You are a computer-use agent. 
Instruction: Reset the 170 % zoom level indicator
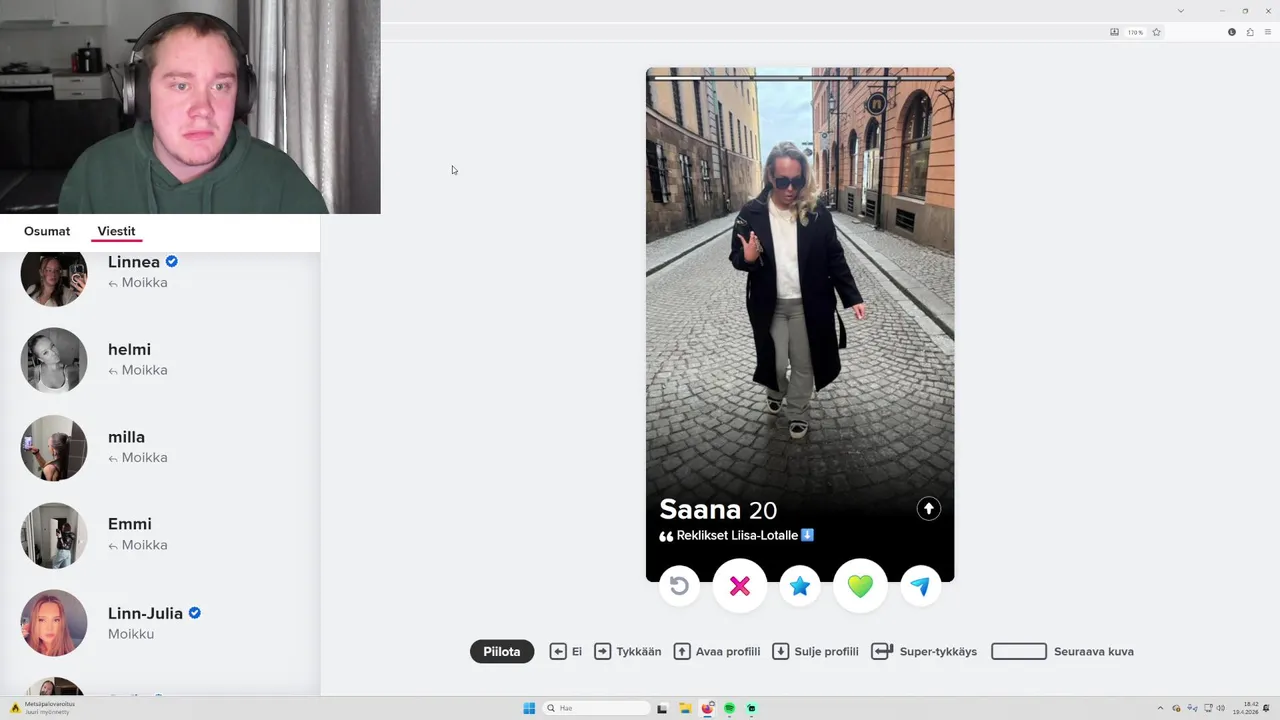click(1135, 32)
